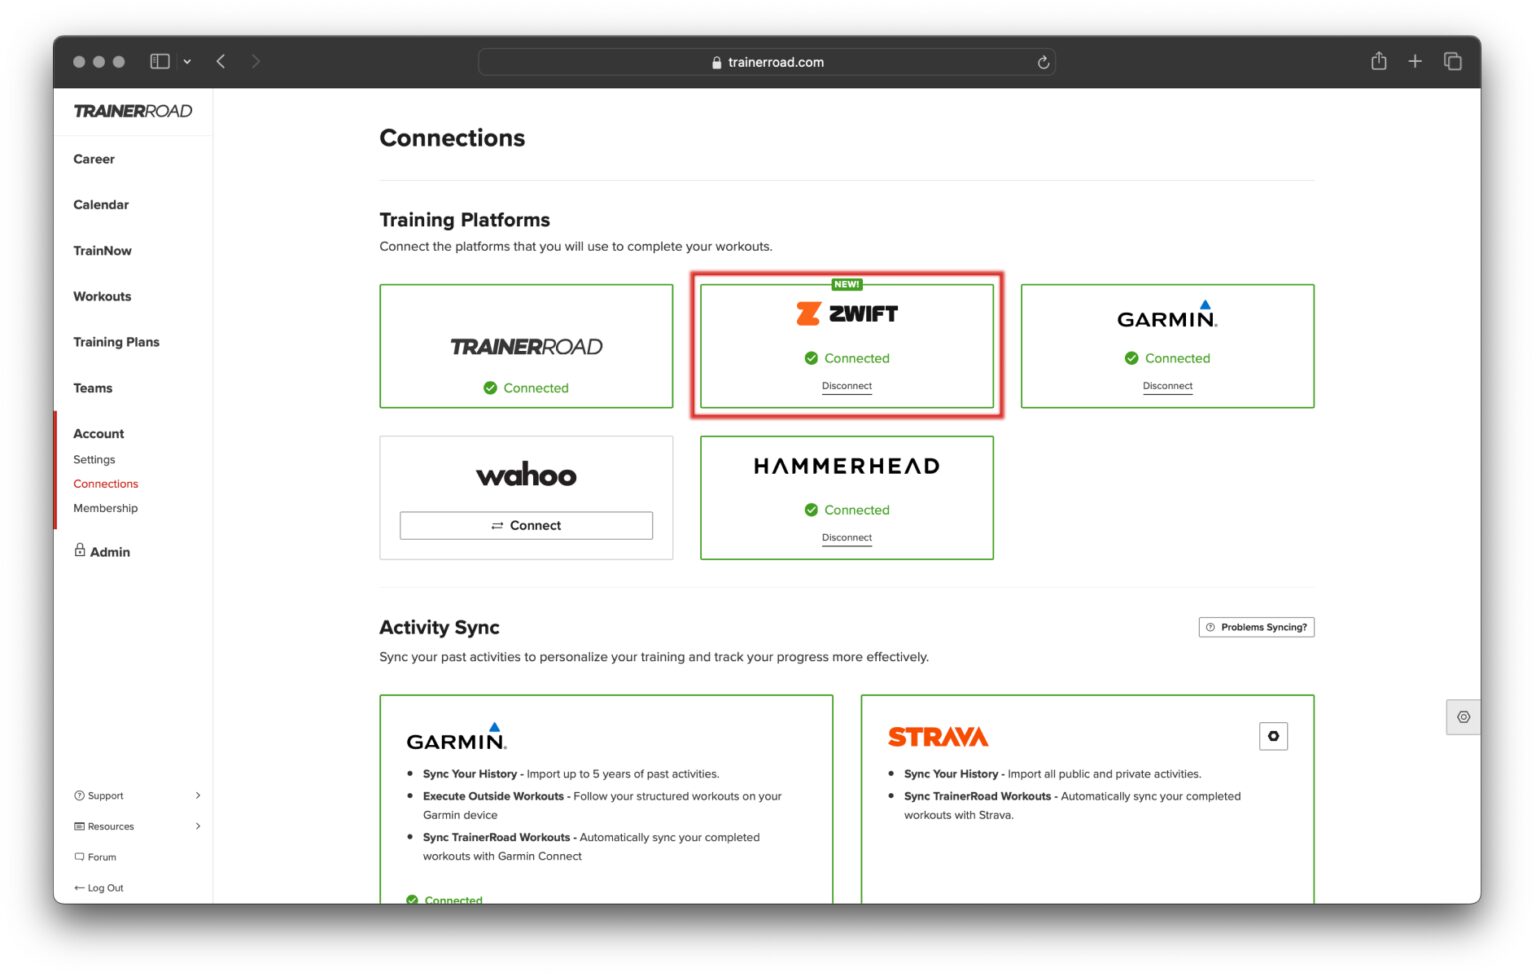Image resolution: width=1536 pixels, height=977 pixels.
Task: Disconnect the Zwift connection
Action: point(846,386)
